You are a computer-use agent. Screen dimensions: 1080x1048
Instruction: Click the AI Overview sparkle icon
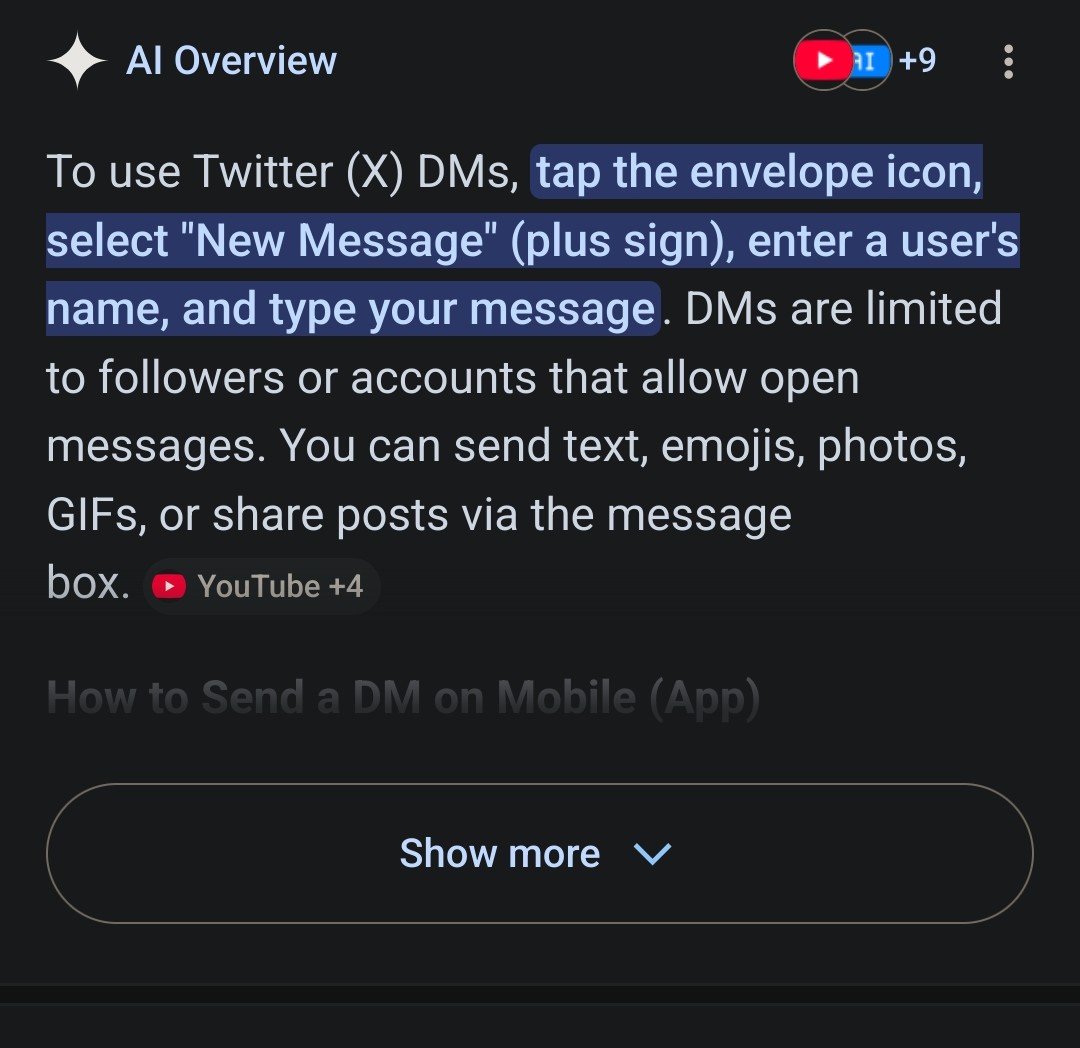point(77,61)
